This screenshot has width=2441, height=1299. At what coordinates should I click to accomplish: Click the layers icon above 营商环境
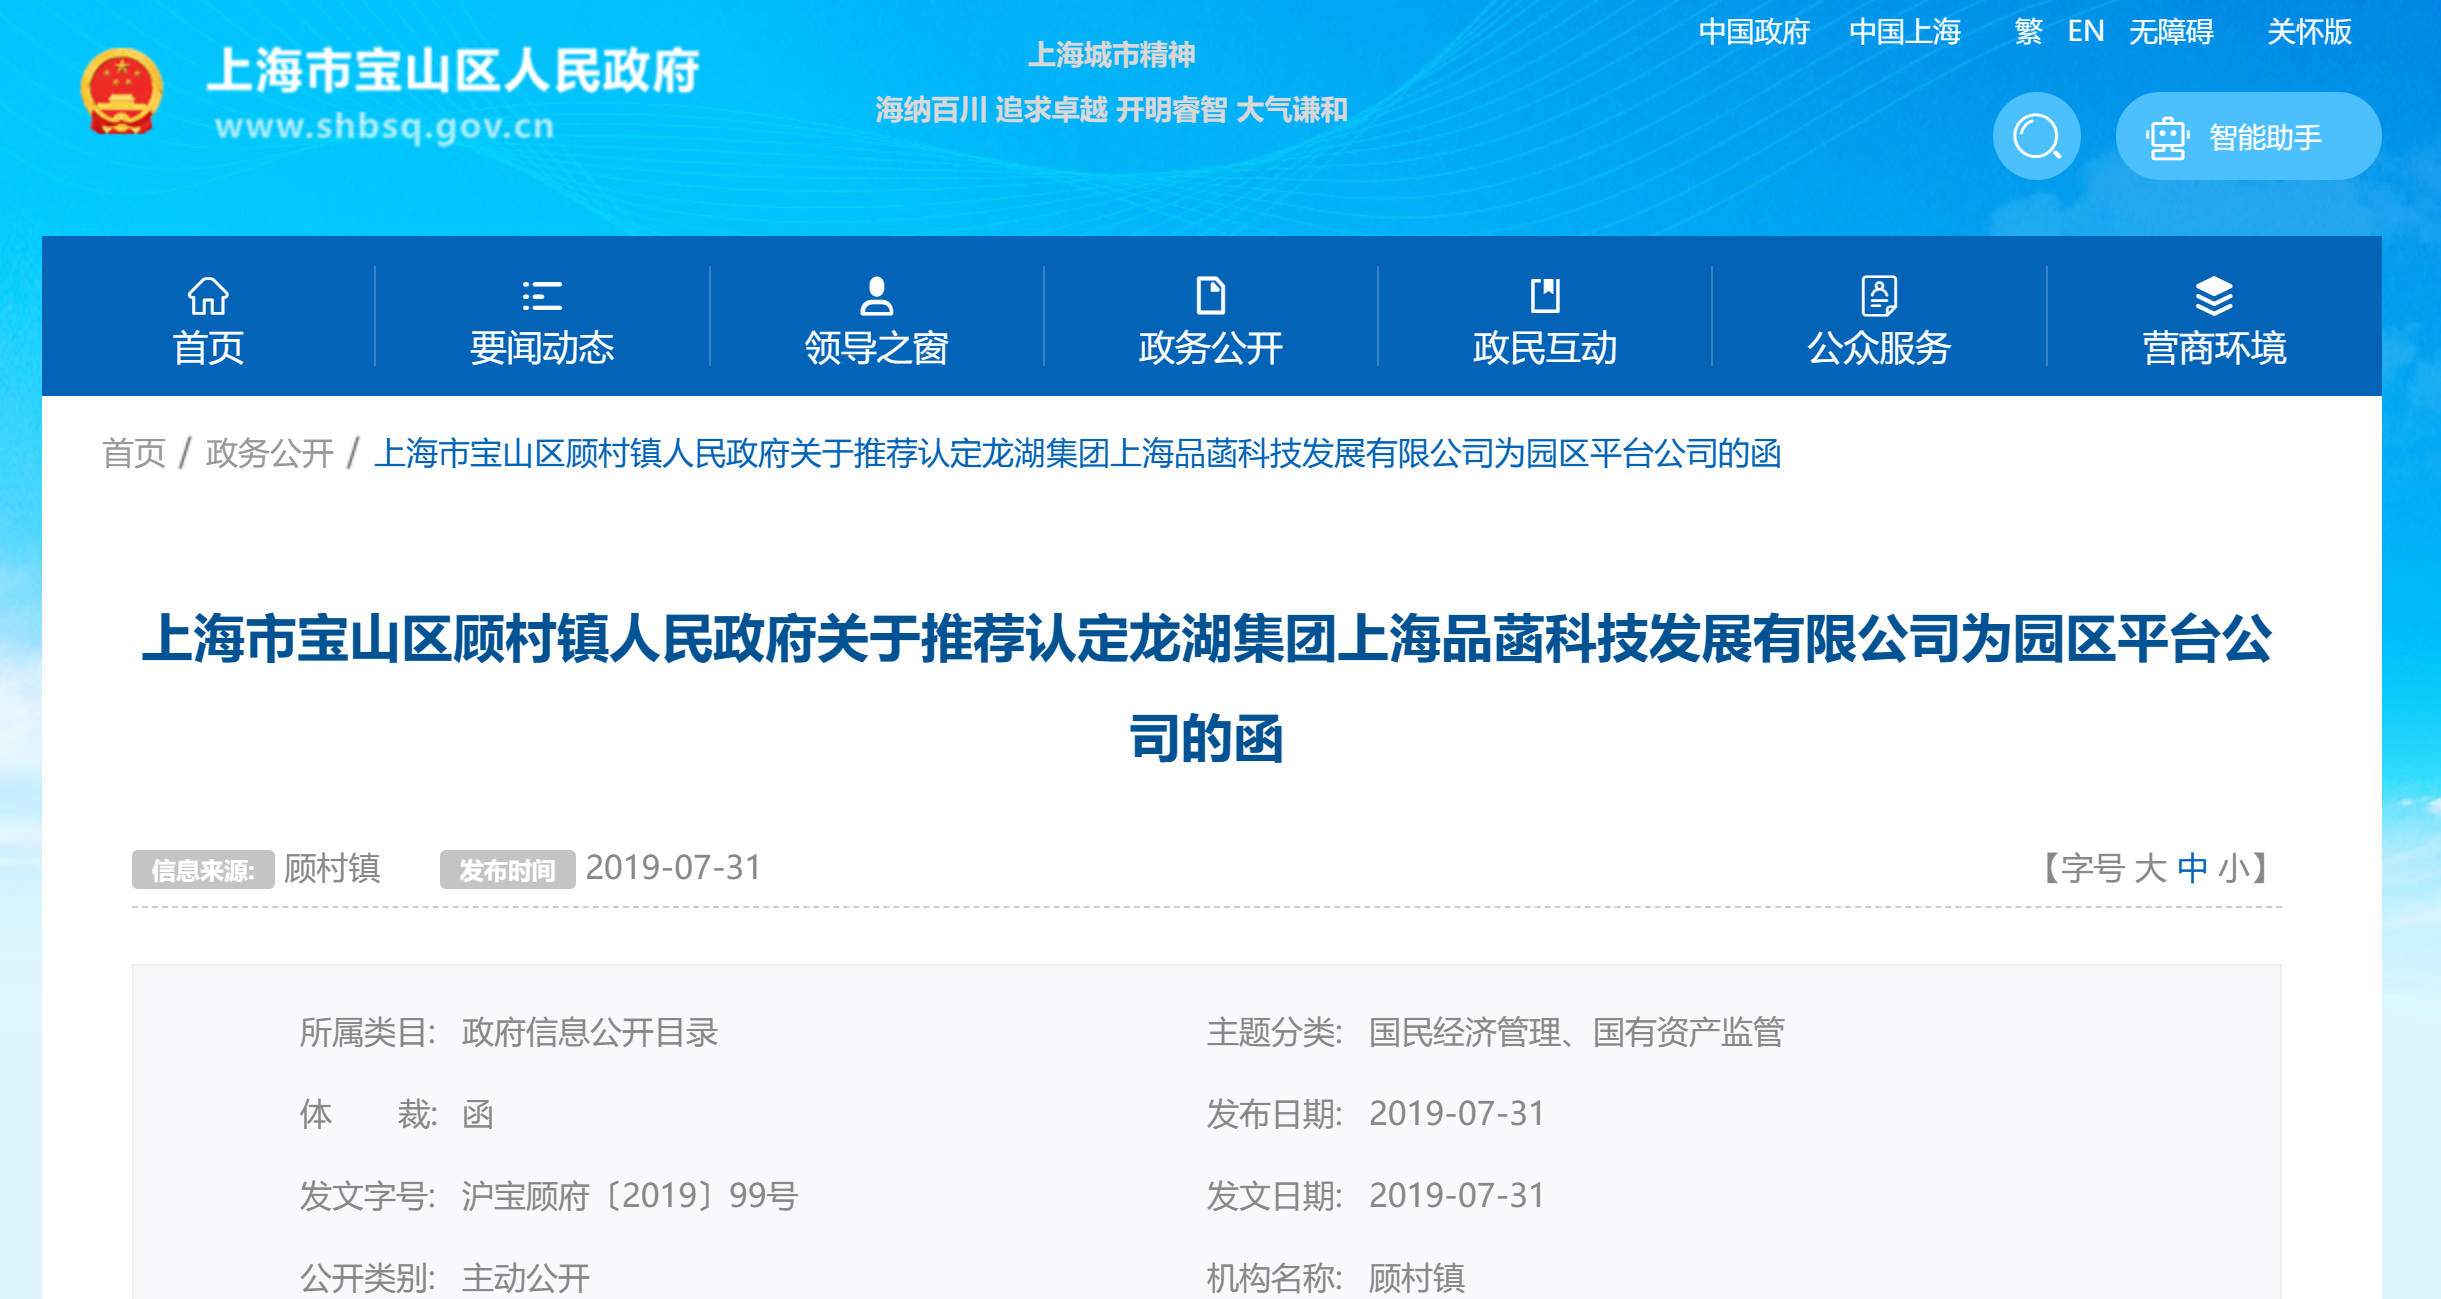click(x=2213, y=296)
